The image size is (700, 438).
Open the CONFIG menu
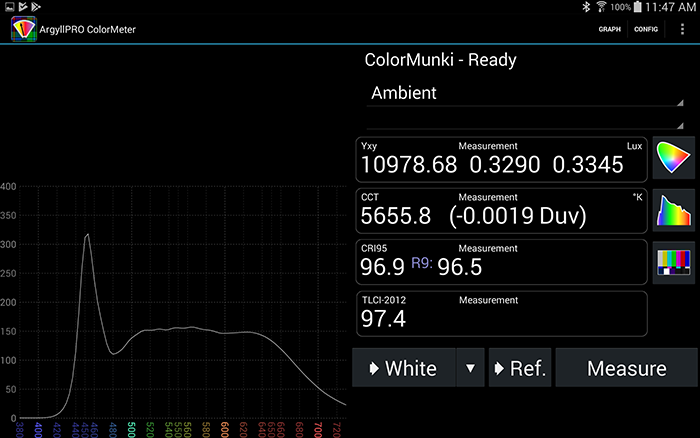click(645, 29)
